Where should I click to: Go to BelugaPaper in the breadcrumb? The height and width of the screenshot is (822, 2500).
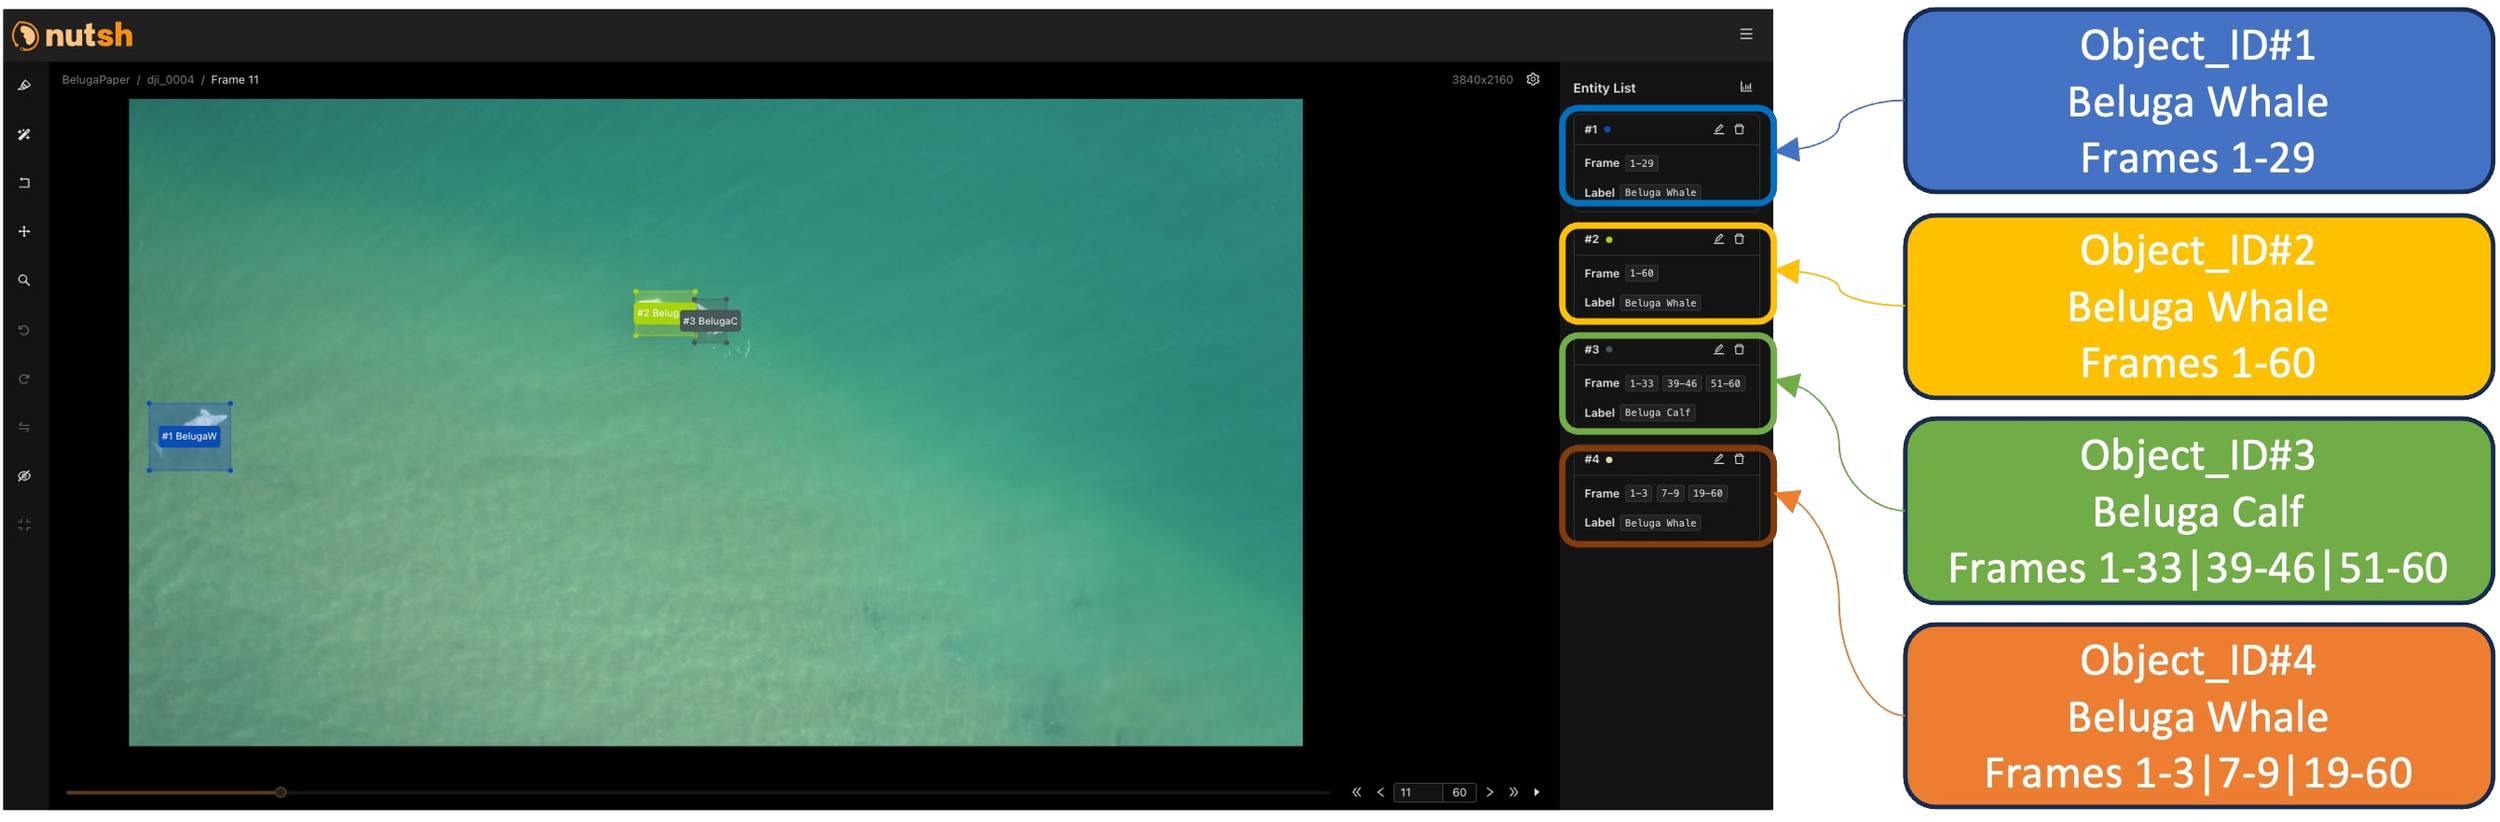96,80
